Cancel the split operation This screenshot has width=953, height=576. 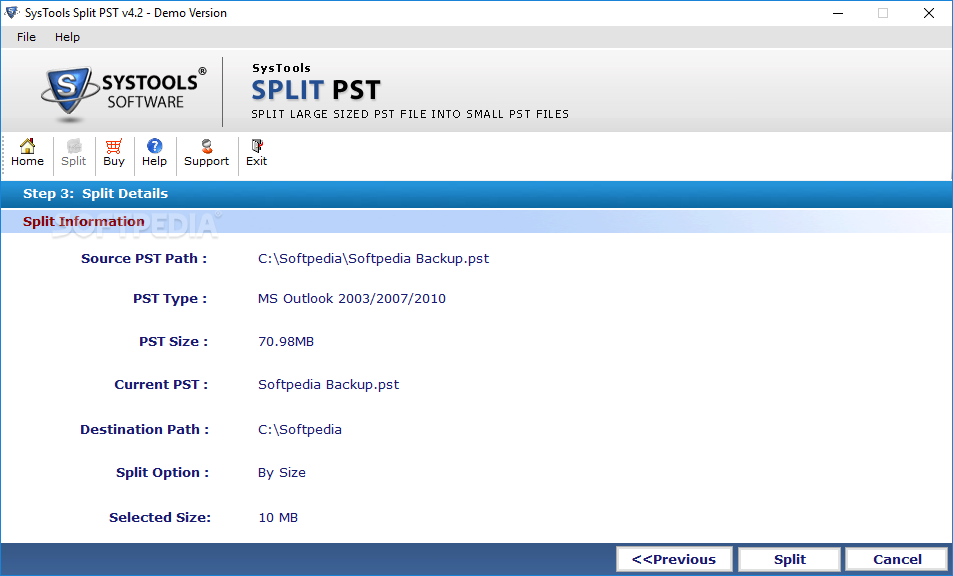[897, 560]
